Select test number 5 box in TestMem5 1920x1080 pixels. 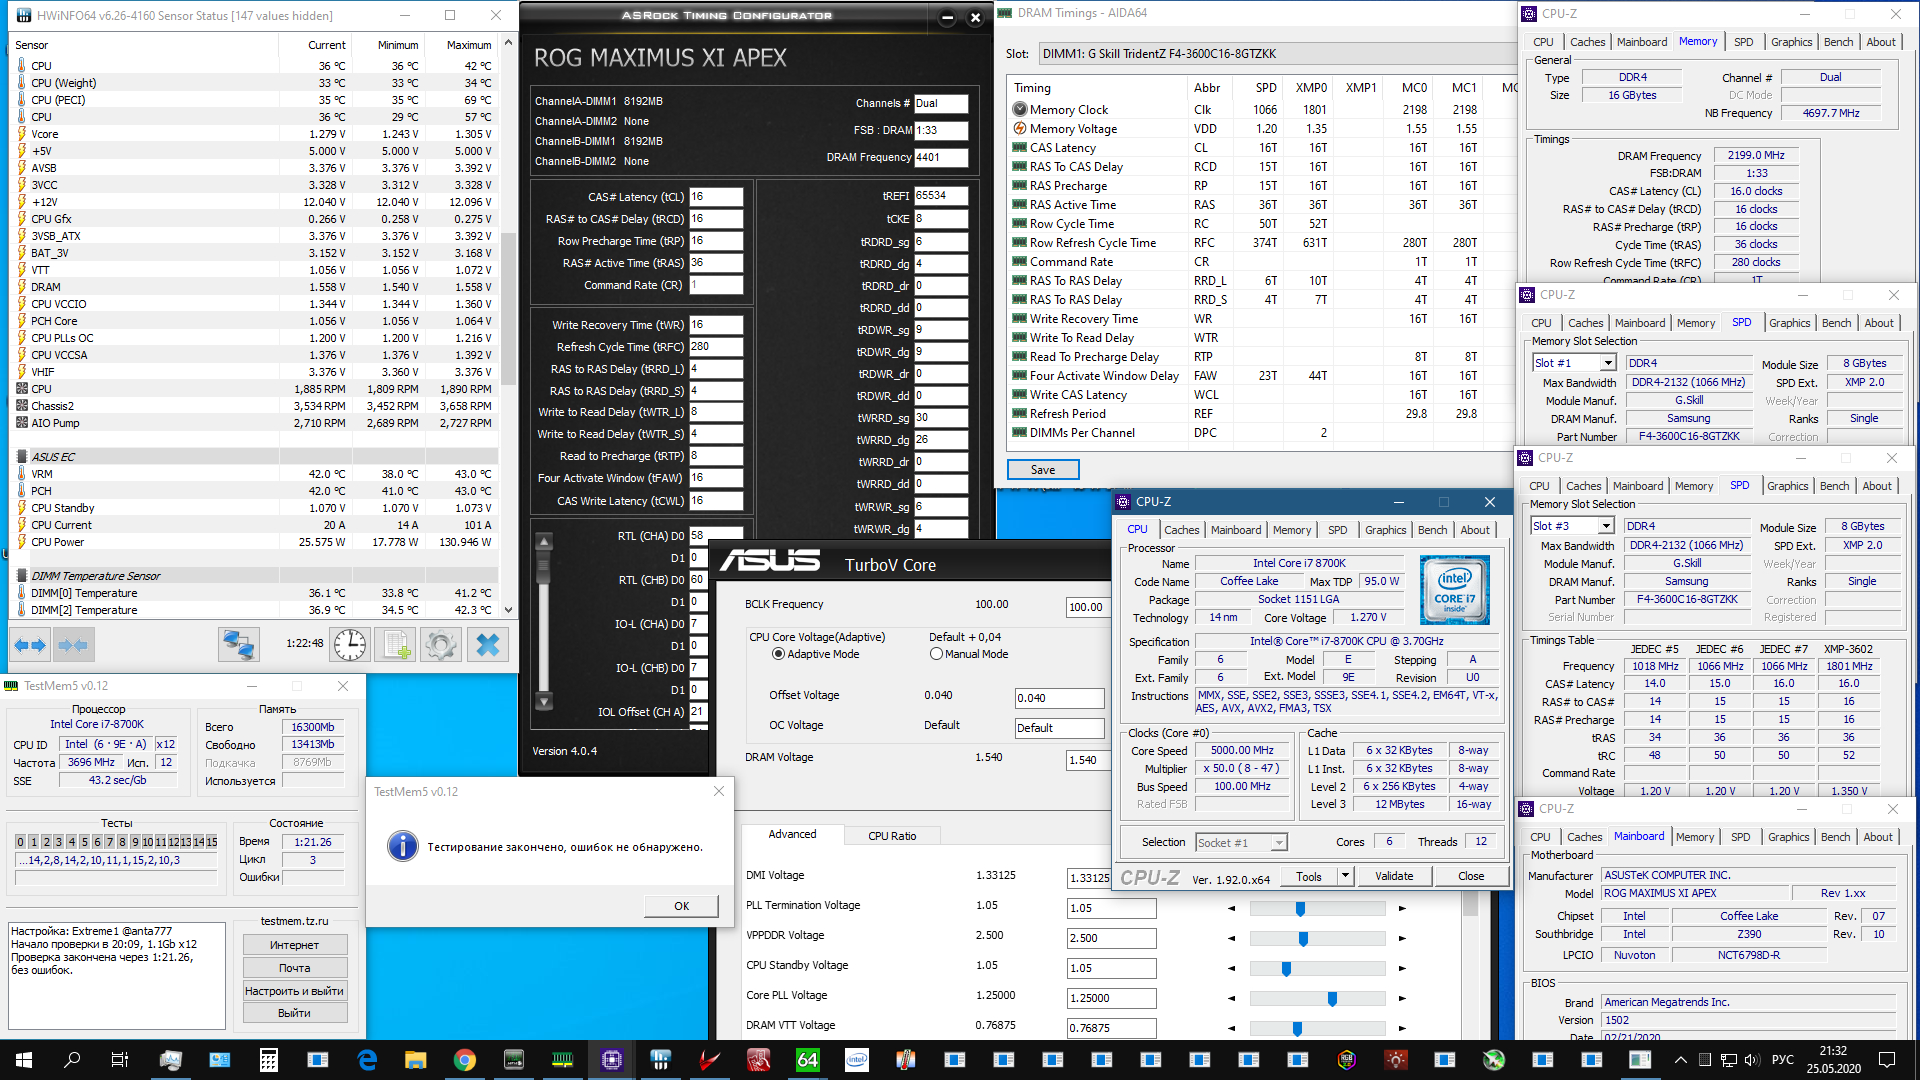84,842
